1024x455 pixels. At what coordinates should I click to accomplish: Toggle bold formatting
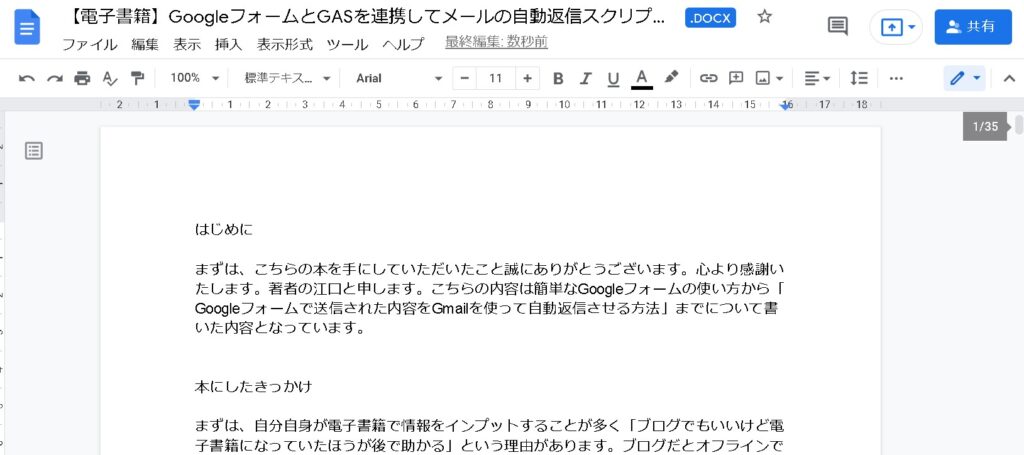[x=558, y=78]
